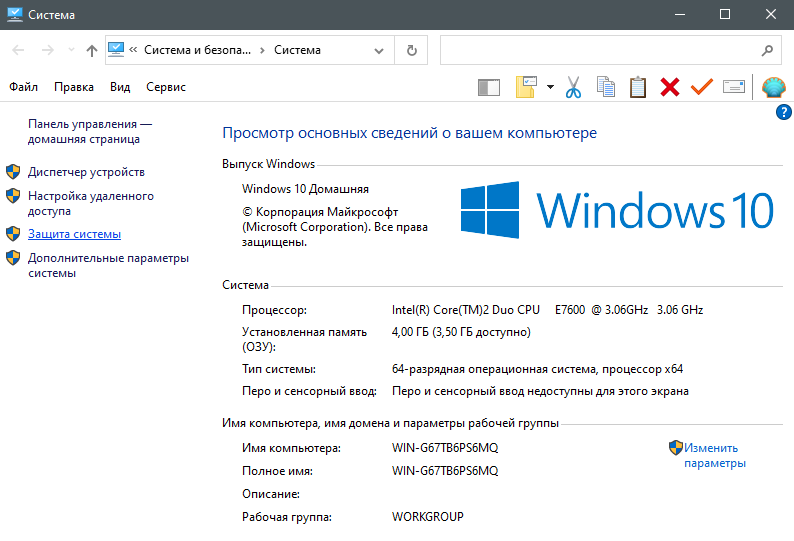
Task: Open Диспетчер устройств link
Action: coord(86,172)
